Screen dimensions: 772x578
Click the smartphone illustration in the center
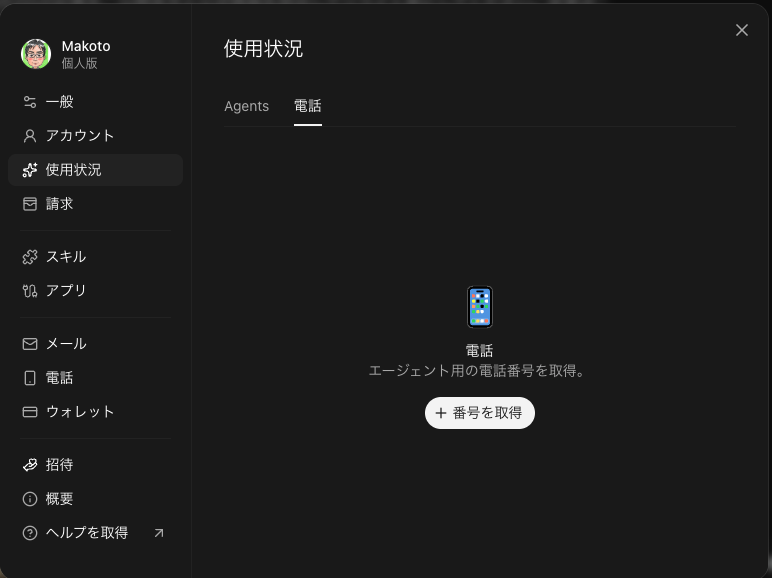pyautogui.click(x=480, y=307)
